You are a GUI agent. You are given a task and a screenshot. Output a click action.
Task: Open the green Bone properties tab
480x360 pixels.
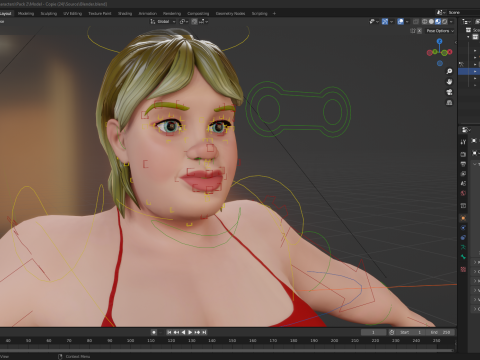(x=463, y=257)
